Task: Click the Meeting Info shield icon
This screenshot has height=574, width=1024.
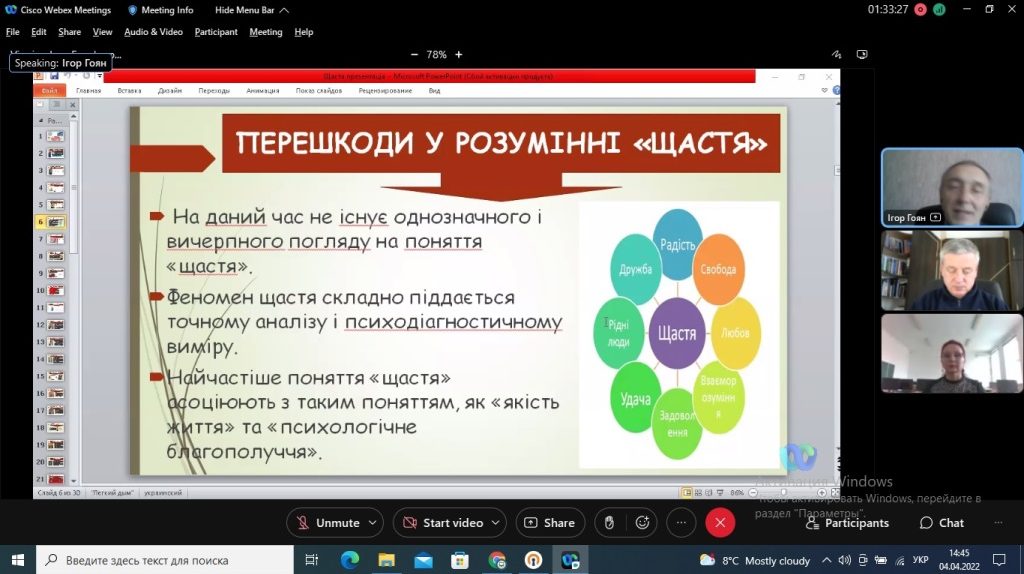Action: pyautogui.click(x=133, y=10)
